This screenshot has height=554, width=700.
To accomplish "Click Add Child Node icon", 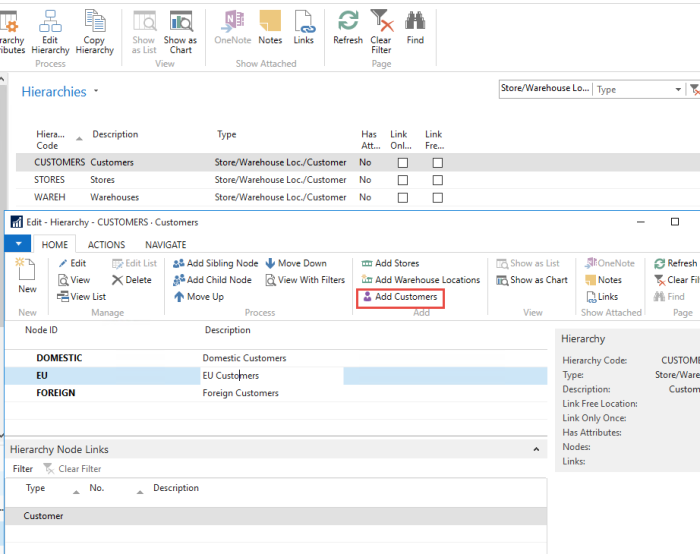I will click(179, 281).
